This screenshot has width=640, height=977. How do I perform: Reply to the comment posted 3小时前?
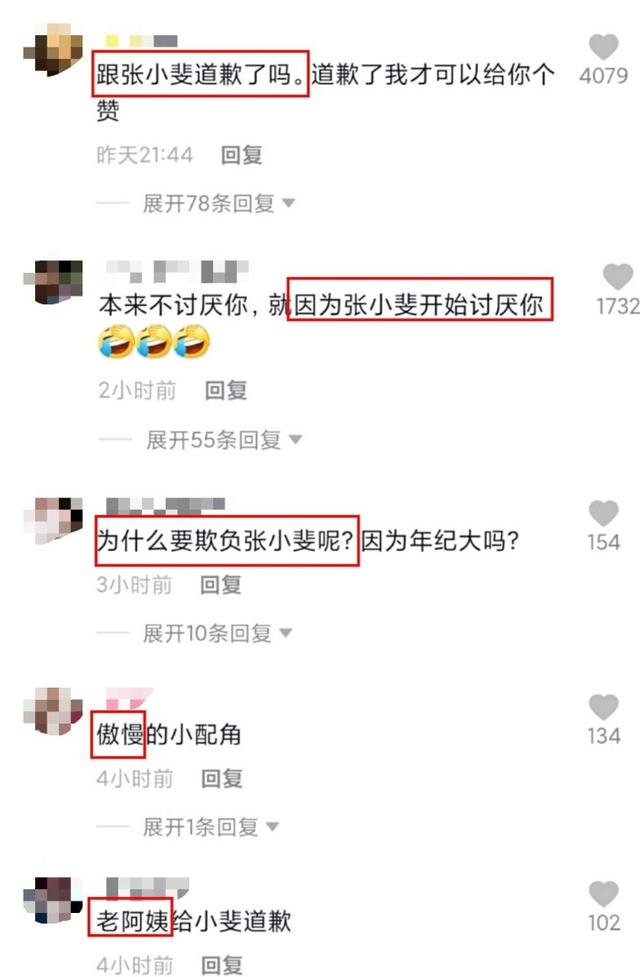pyautogui.click(x=220, y=584)
